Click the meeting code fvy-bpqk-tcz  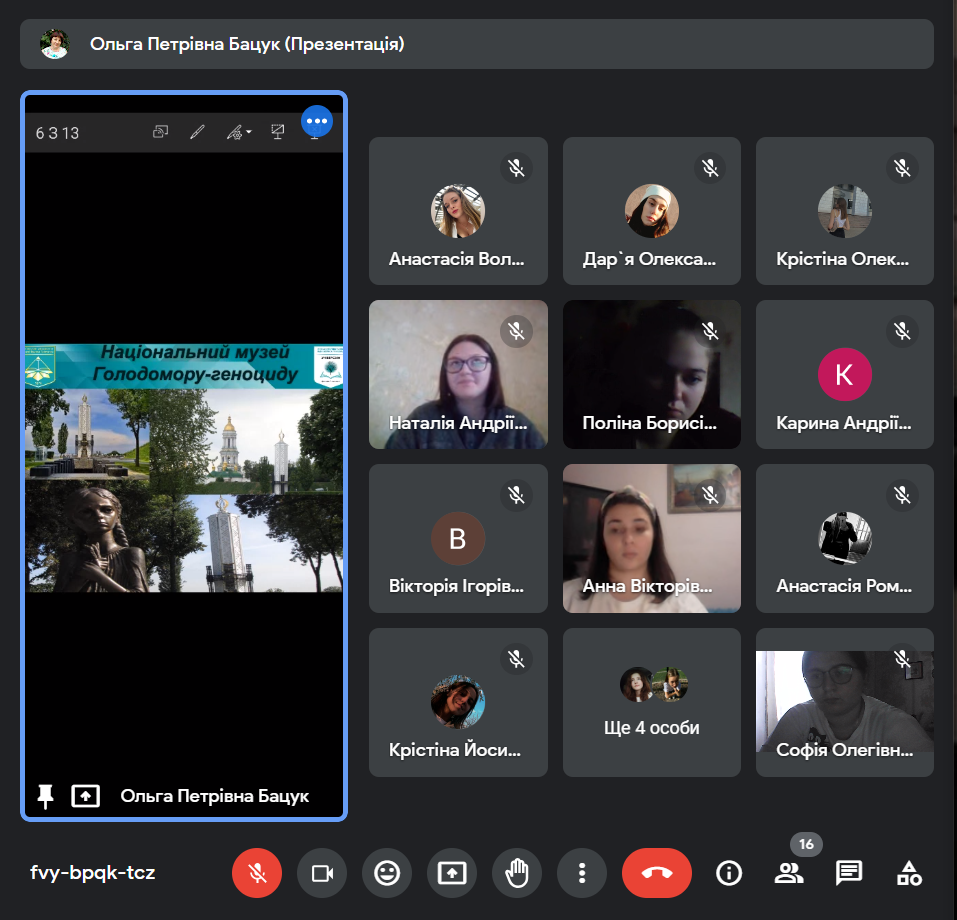(x=92, y=873)
